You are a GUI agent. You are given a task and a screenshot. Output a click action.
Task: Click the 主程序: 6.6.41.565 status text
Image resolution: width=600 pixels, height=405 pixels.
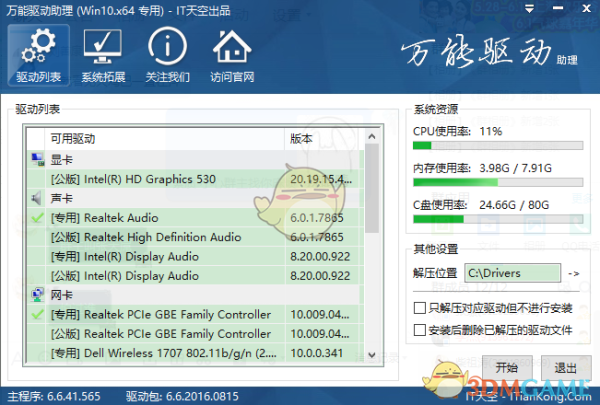pyautogui.click(x=54, y=396)
